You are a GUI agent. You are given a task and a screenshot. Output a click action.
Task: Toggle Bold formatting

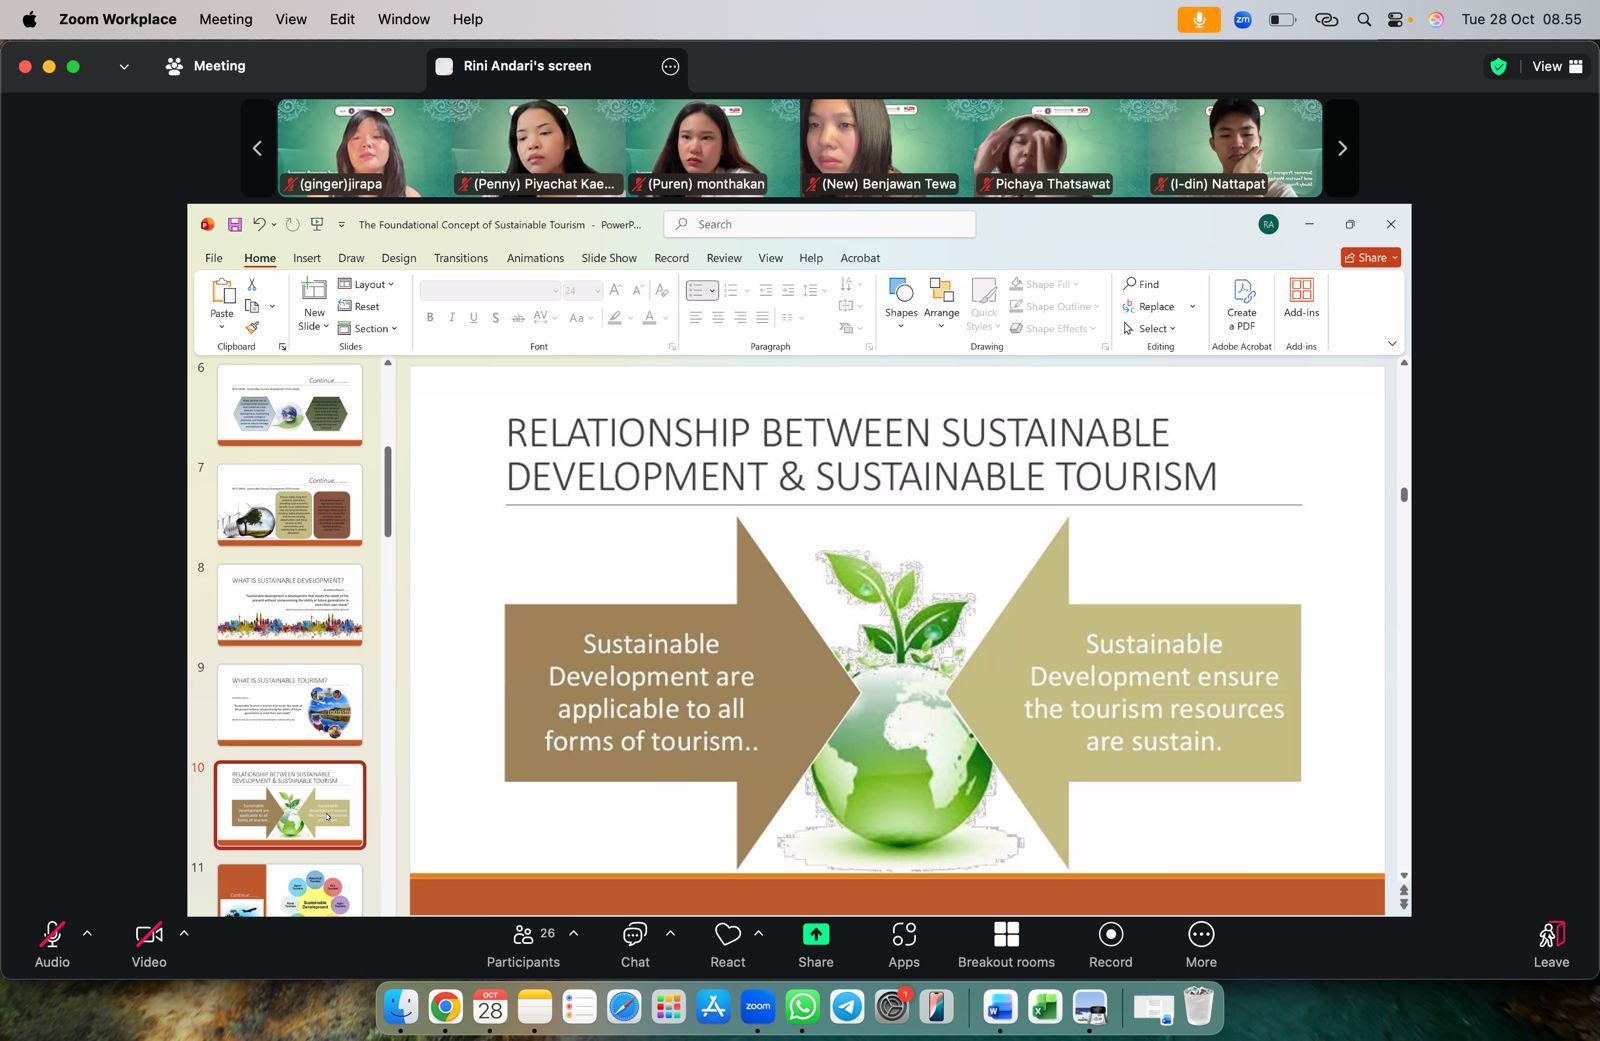(x=430, y=318)
